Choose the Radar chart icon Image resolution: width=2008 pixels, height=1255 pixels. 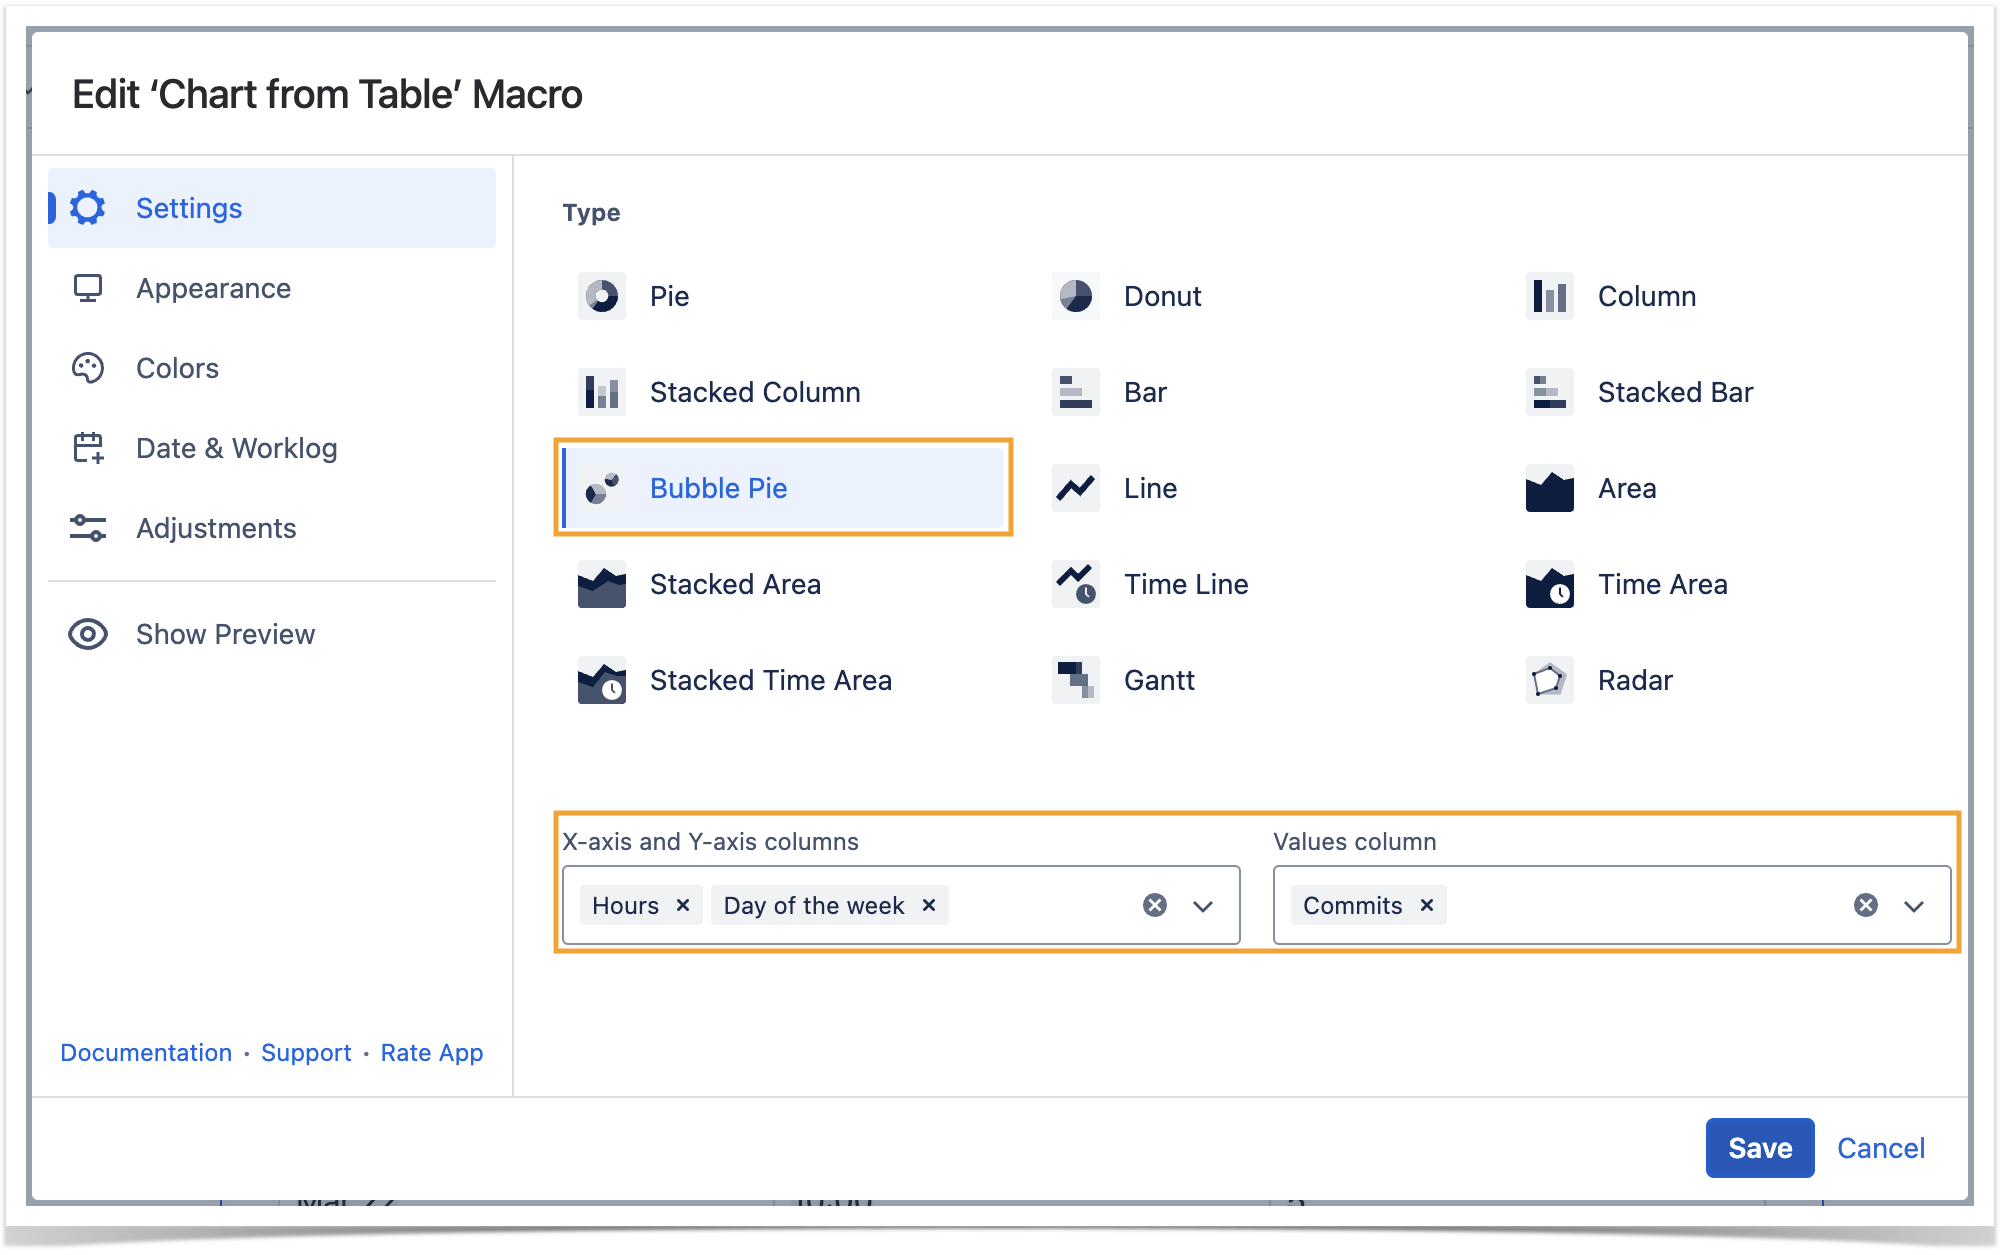(x=1548, y=680)
